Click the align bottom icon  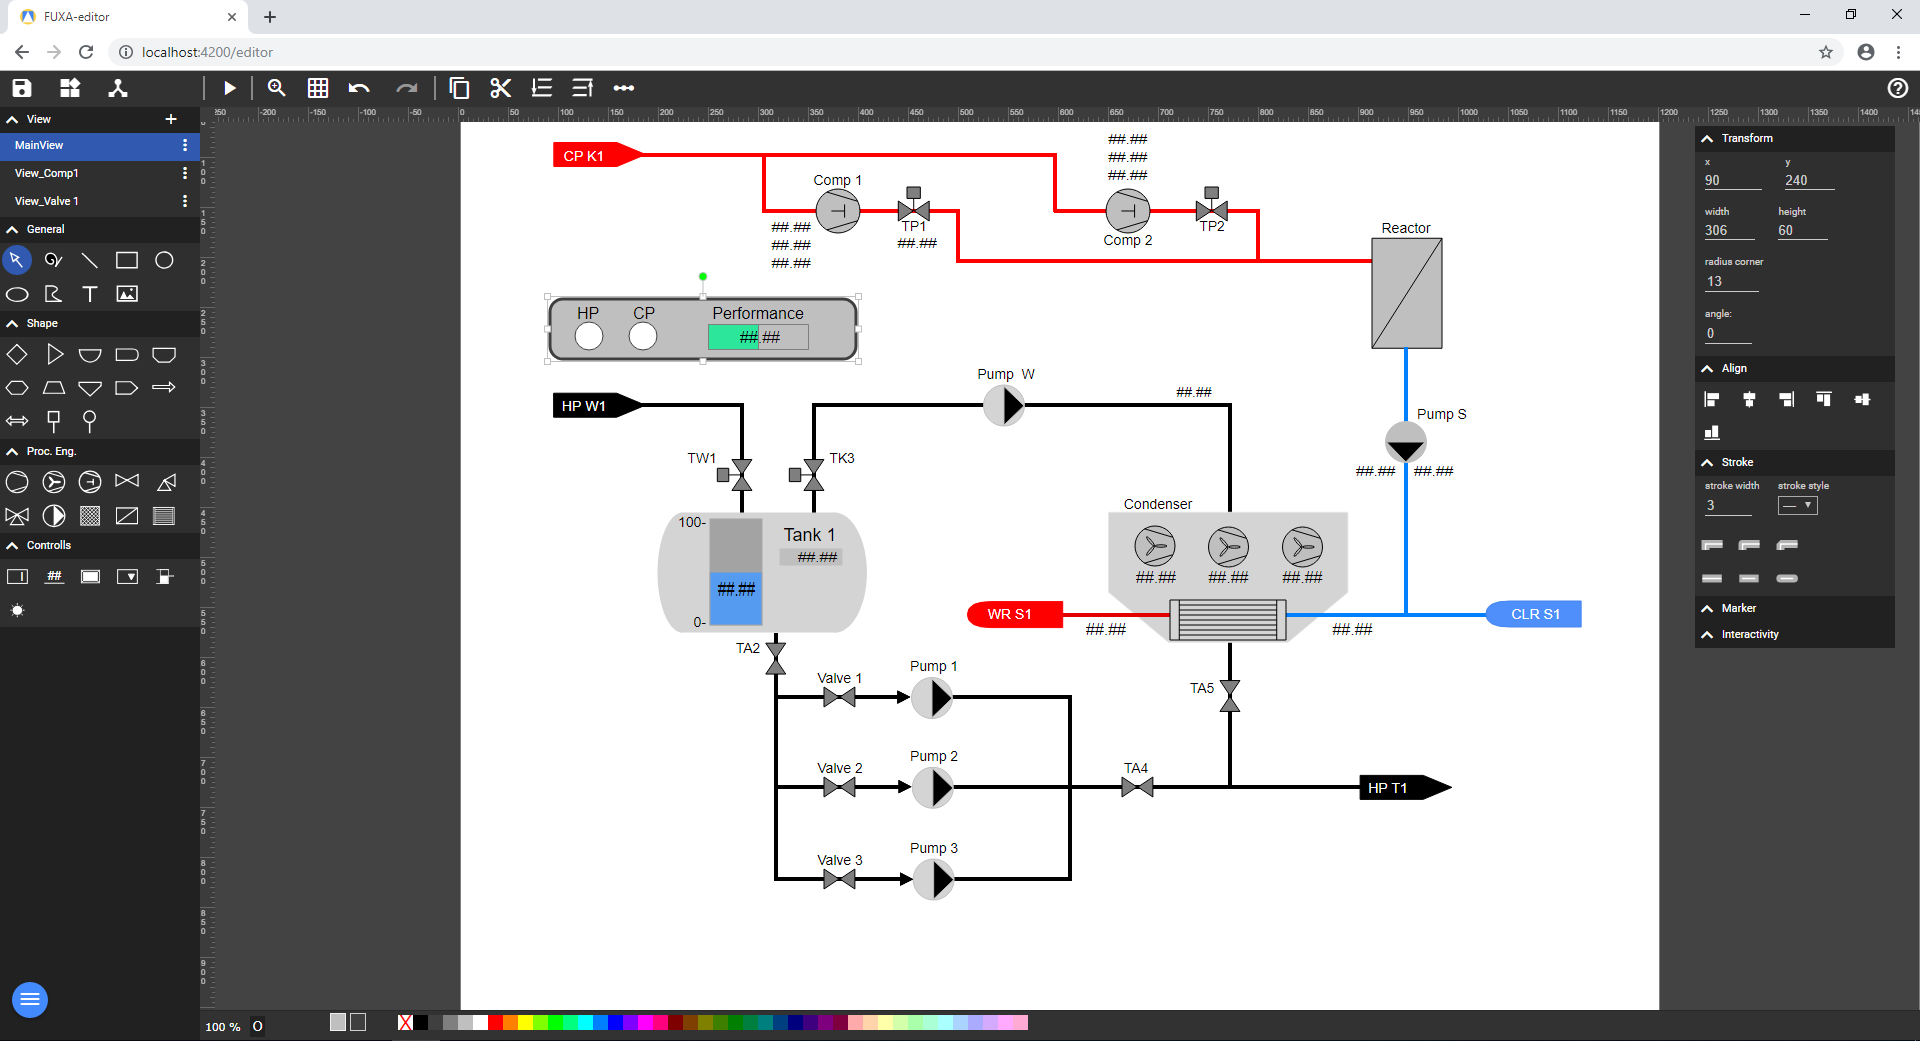[1711, 432]
